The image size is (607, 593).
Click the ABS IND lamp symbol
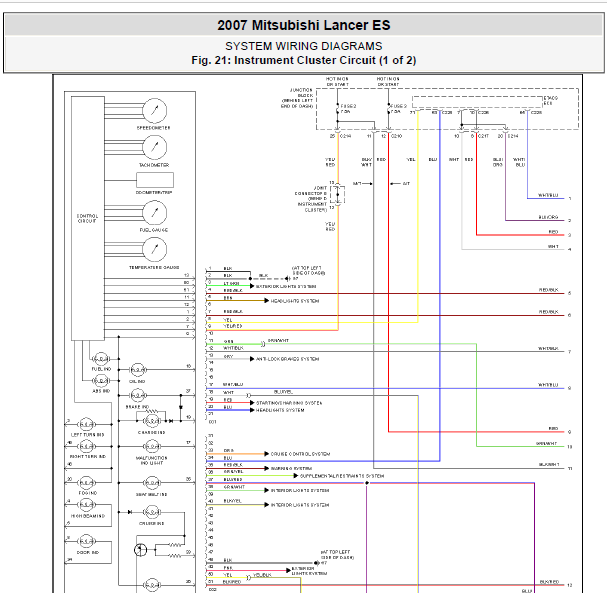(x=101, y=381)
